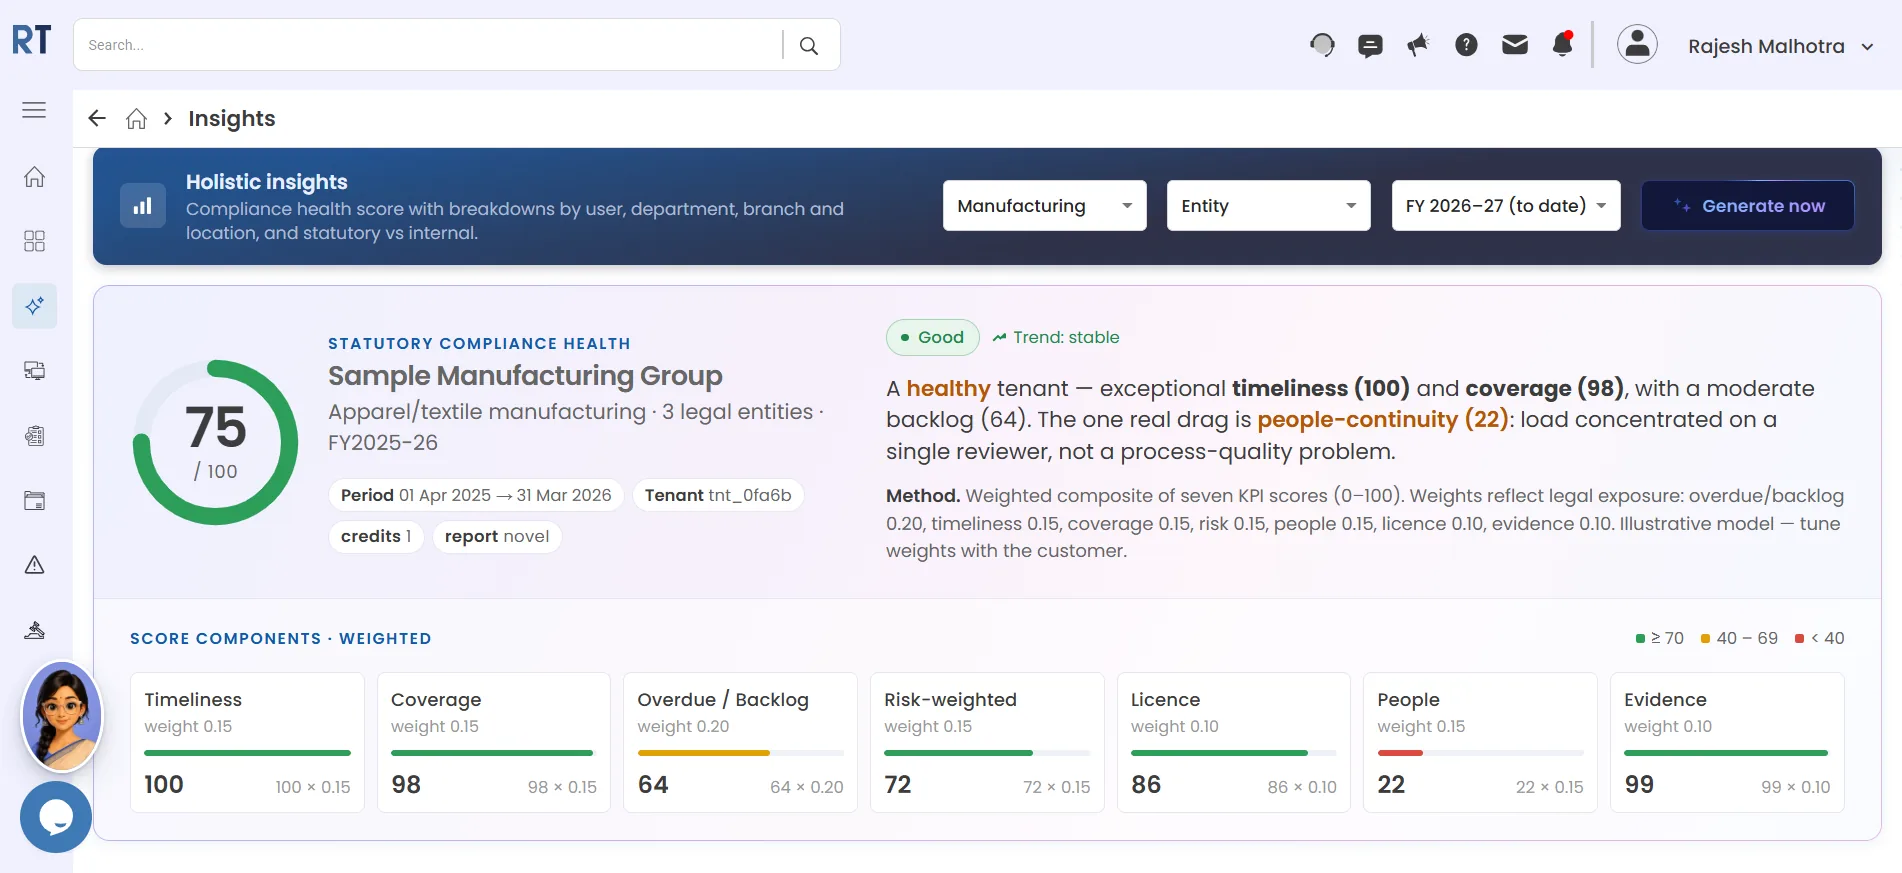This screenshot has width=1902, height=873.
Task: Click the 75 / 100 score gauge
Action: [x=216, y=442]
